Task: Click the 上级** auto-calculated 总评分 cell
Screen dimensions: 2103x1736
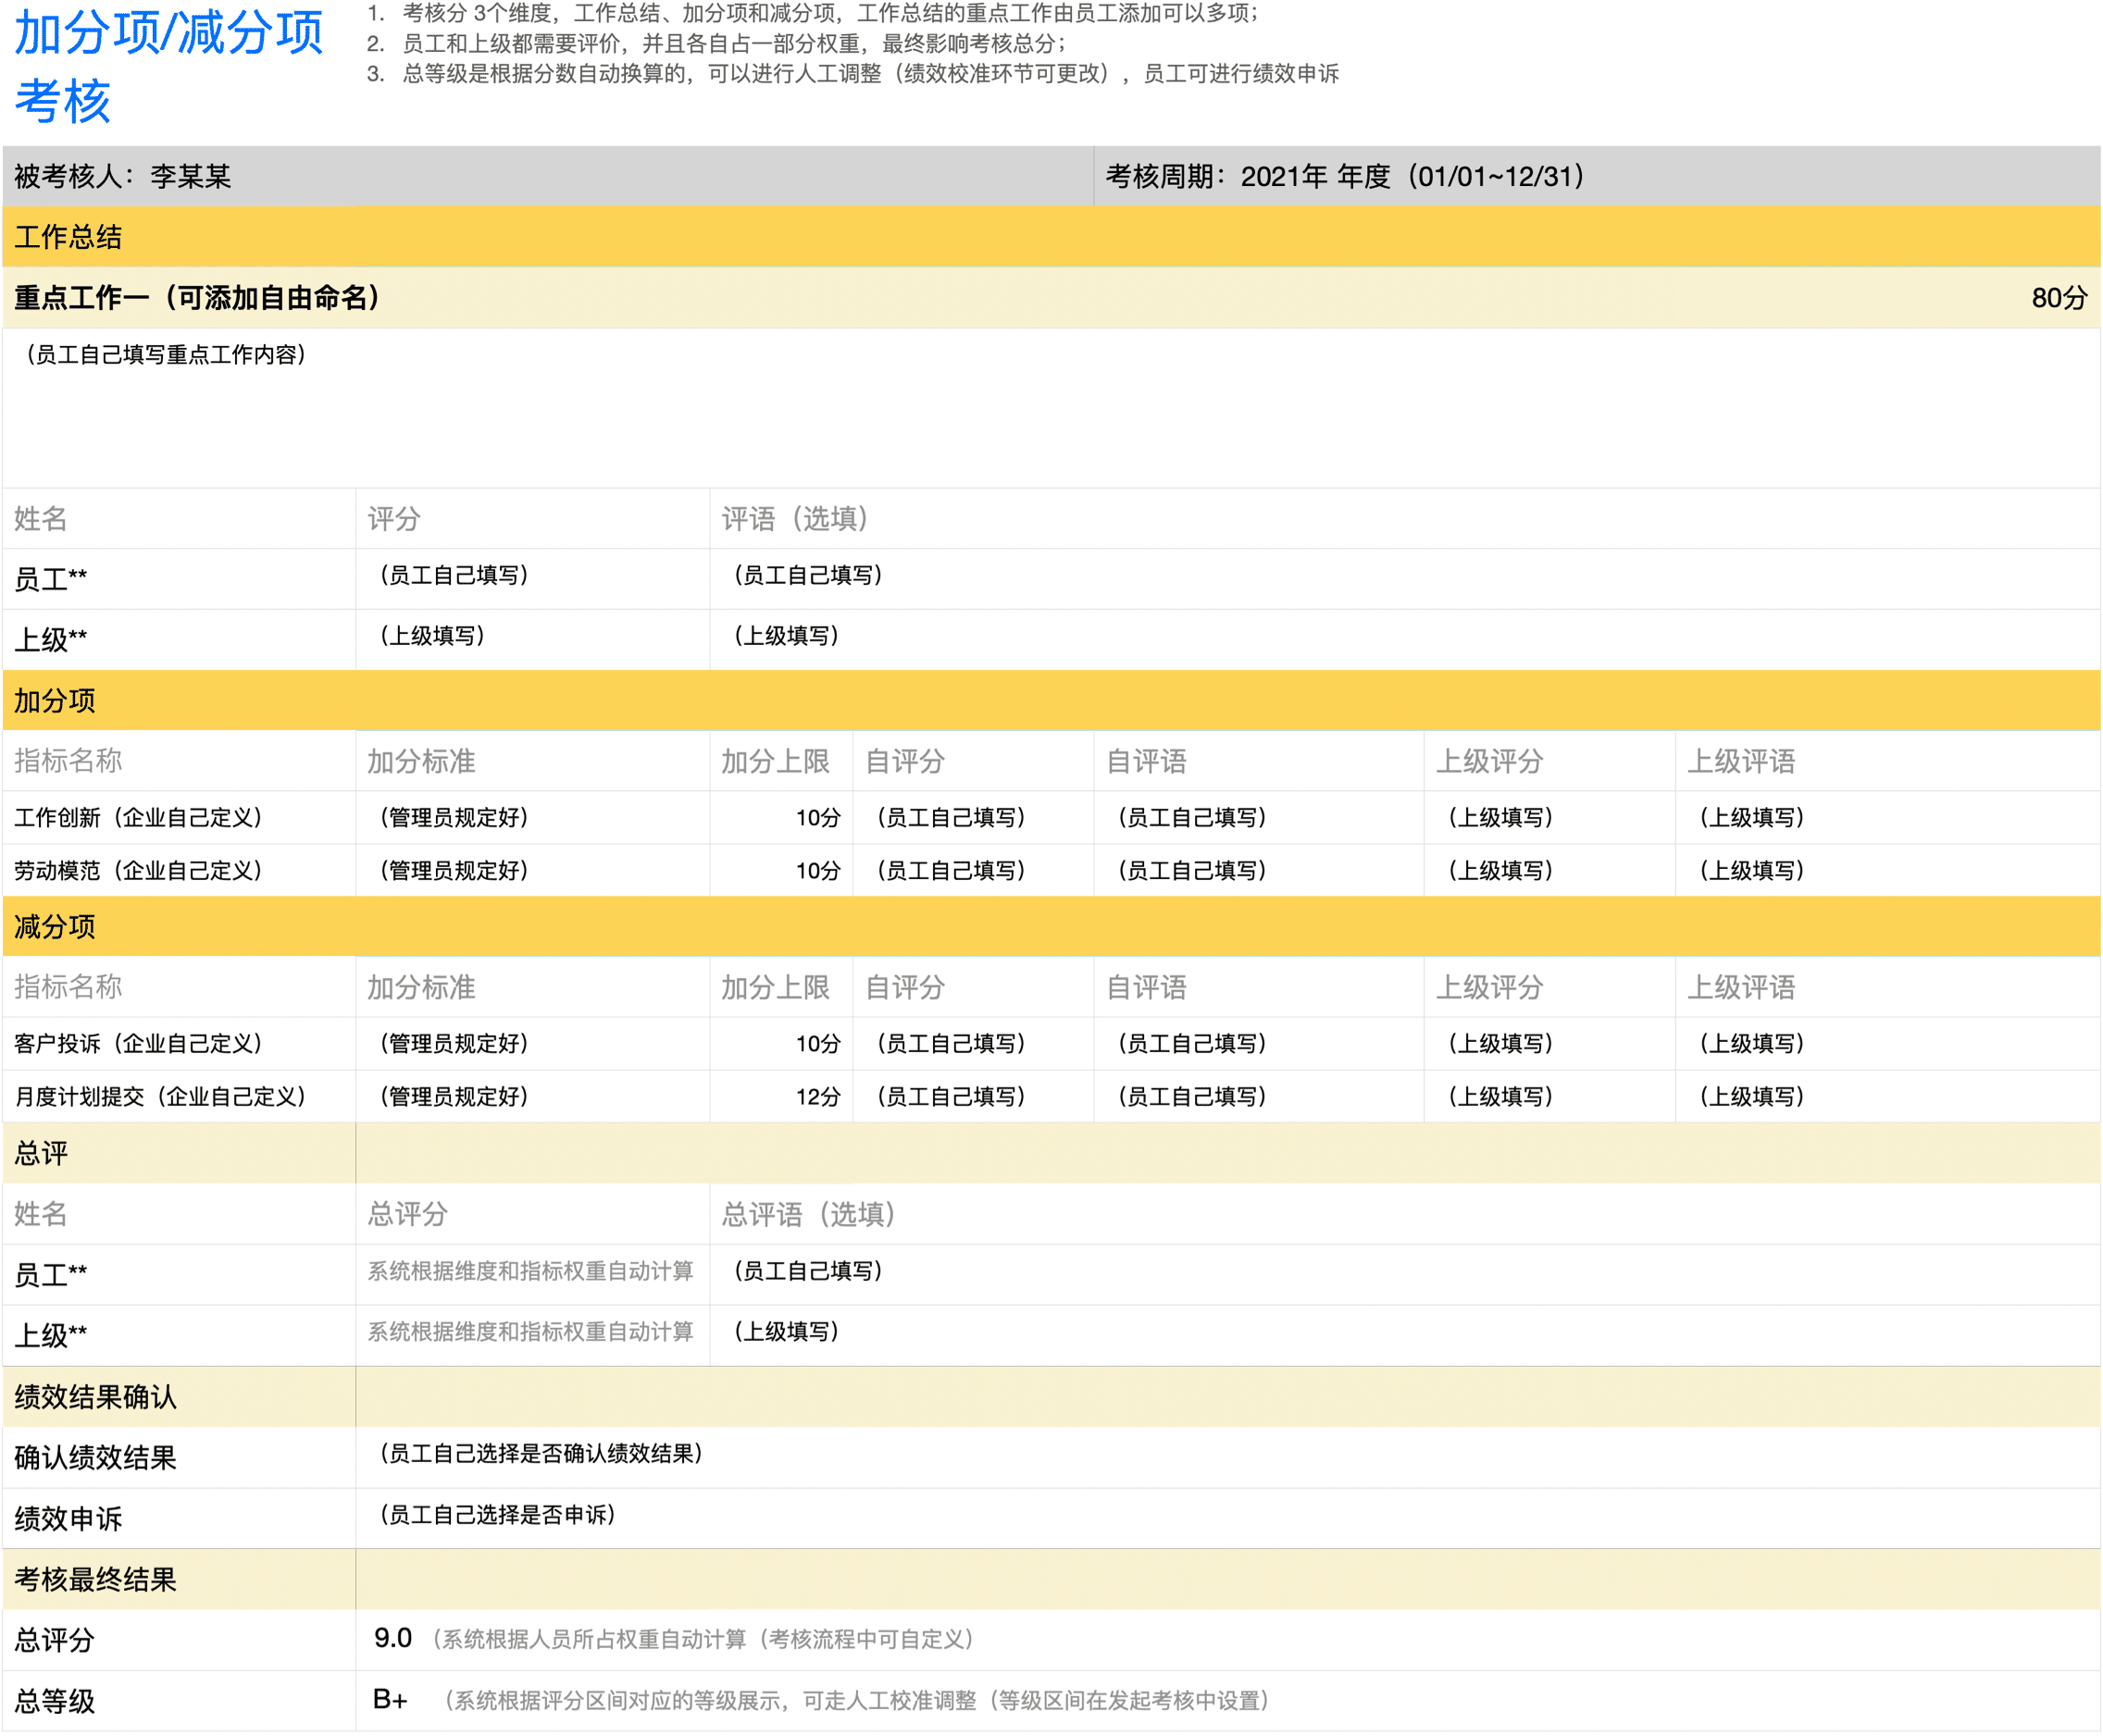Action: tap(532, 1336)
